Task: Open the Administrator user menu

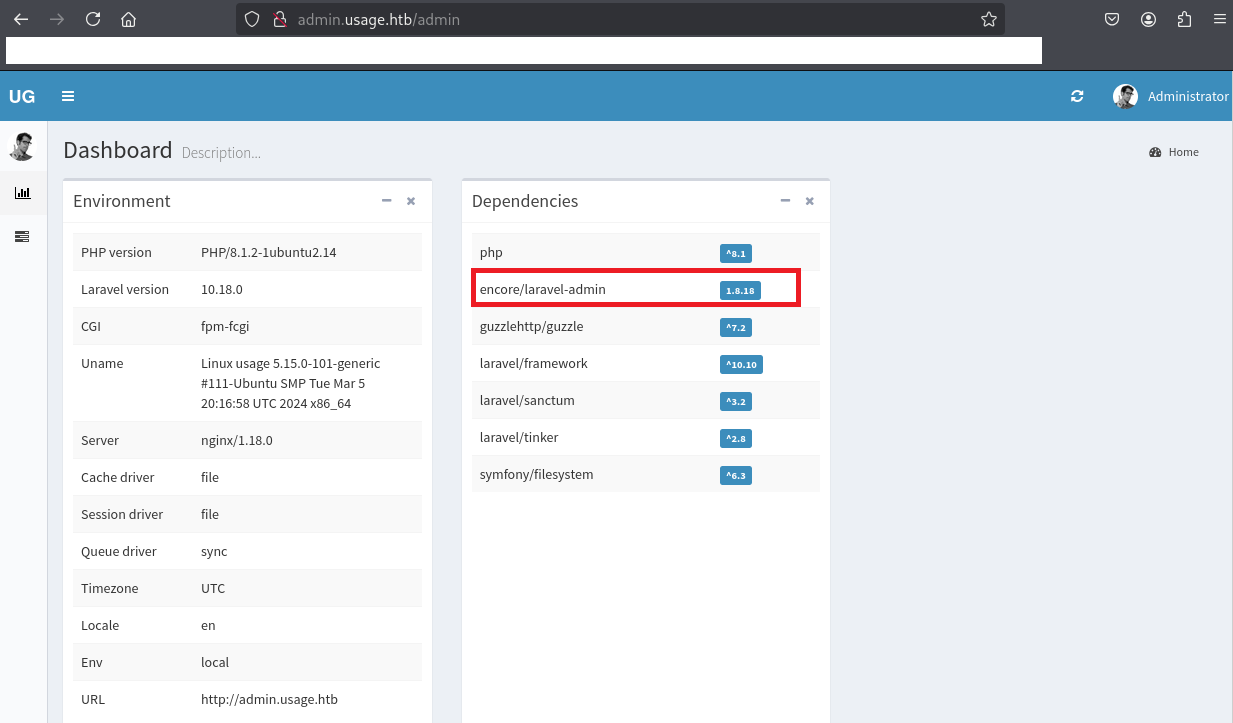Action: (x=1170, y=97)
